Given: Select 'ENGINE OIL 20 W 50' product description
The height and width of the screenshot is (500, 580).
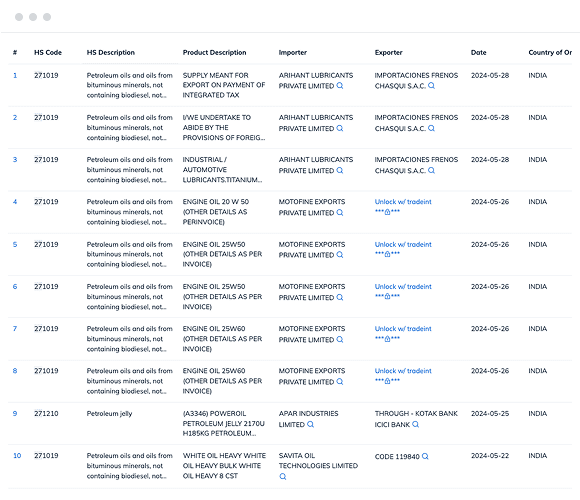Looking at the screenshot, I should [216, 212].
